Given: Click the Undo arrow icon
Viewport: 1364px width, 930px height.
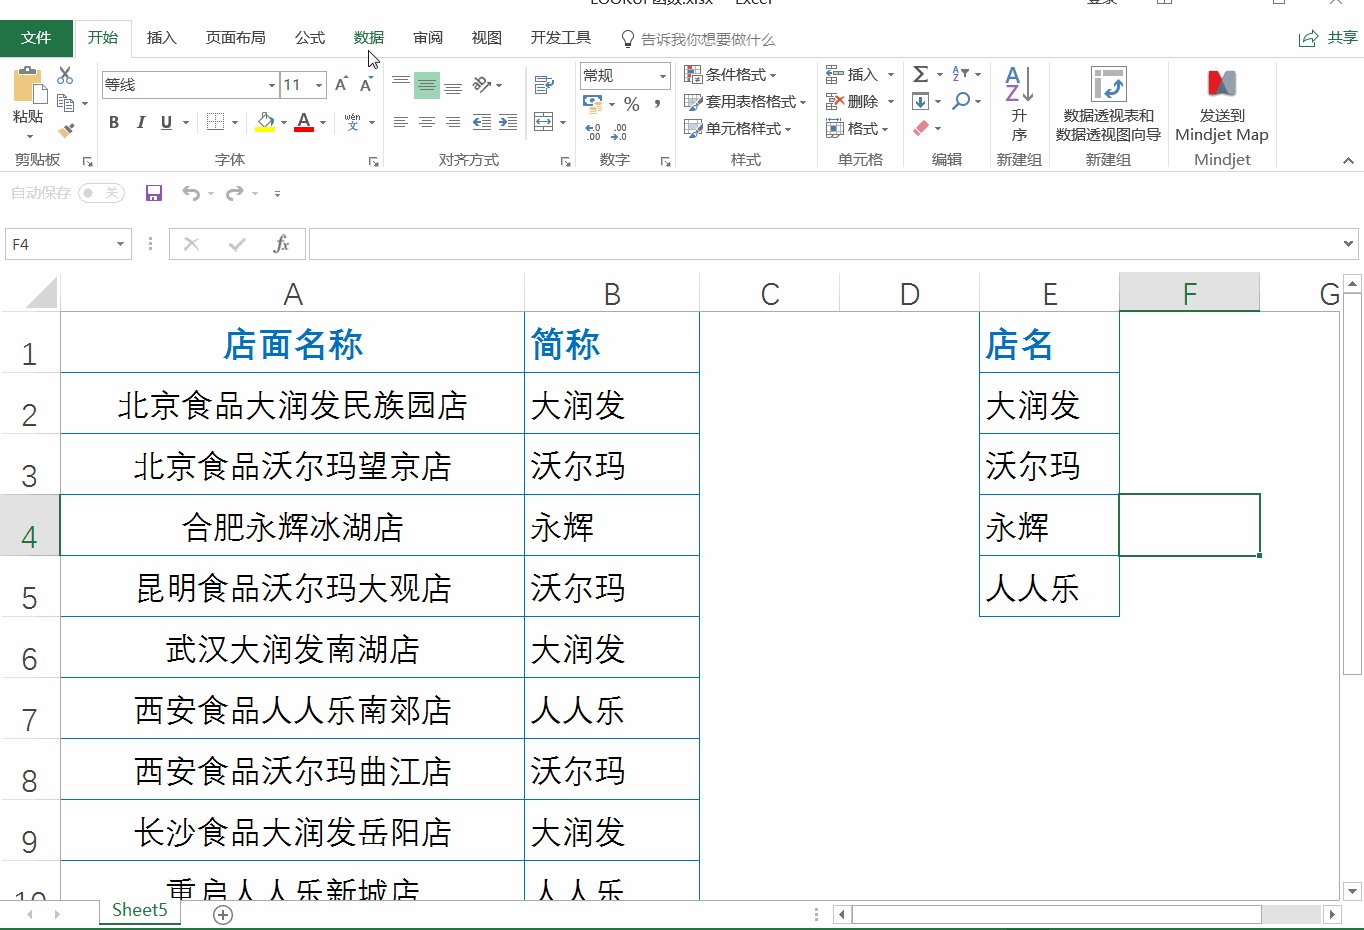Looking at the screenshot, I should [x=194, y=192].
